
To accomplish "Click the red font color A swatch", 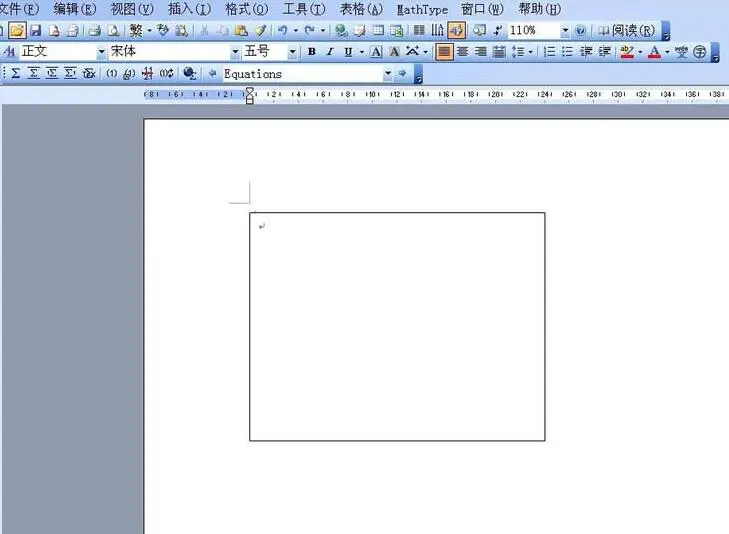I will pyautogui.click(x=654, y=52).
